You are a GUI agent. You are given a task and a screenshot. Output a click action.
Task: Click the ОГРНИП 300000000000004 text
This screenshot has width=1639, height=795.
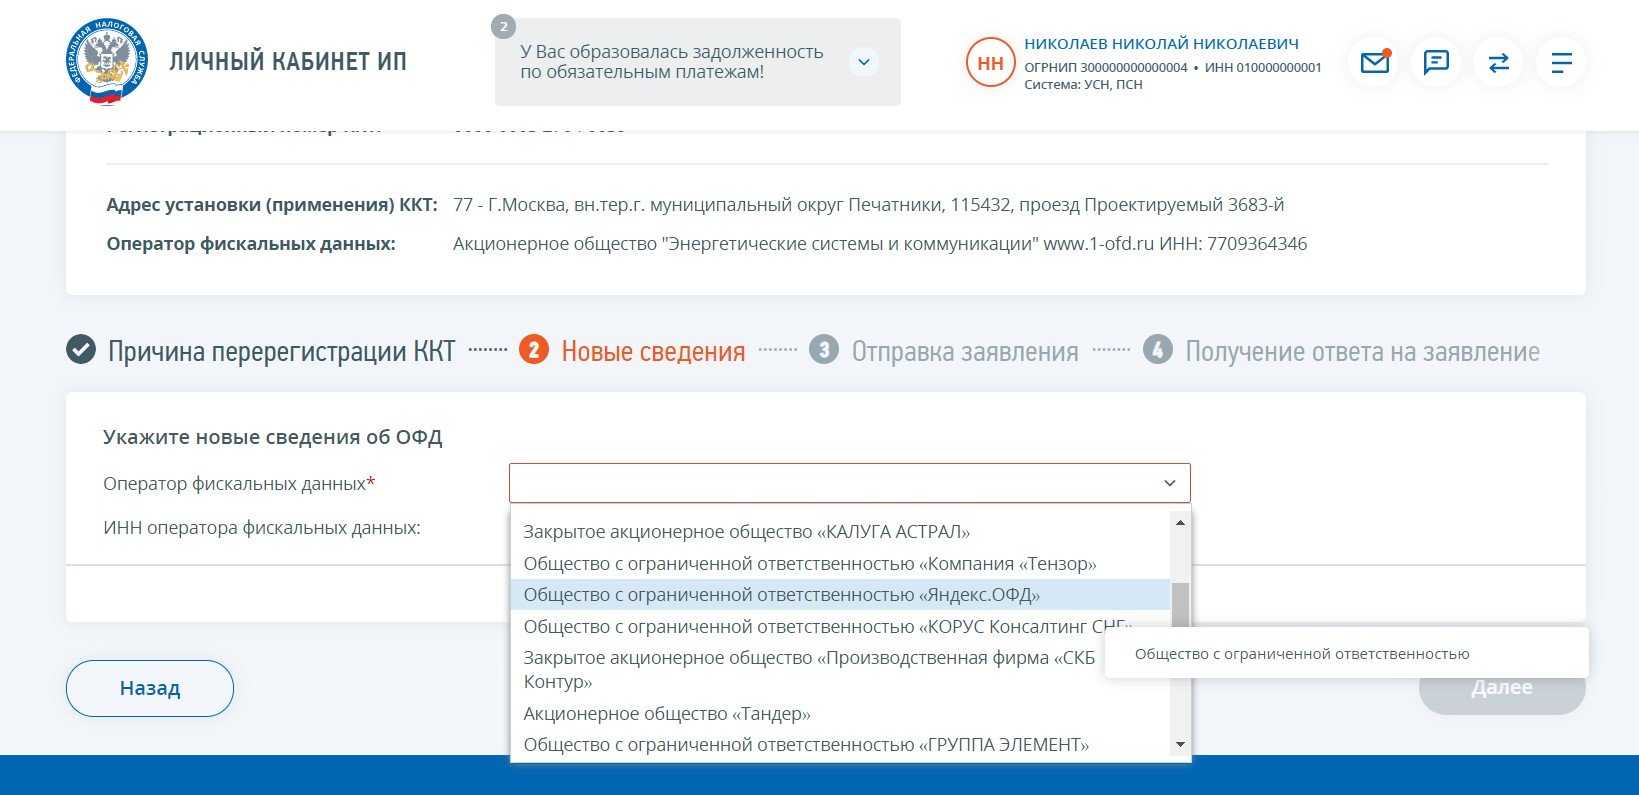point(1106,68)
